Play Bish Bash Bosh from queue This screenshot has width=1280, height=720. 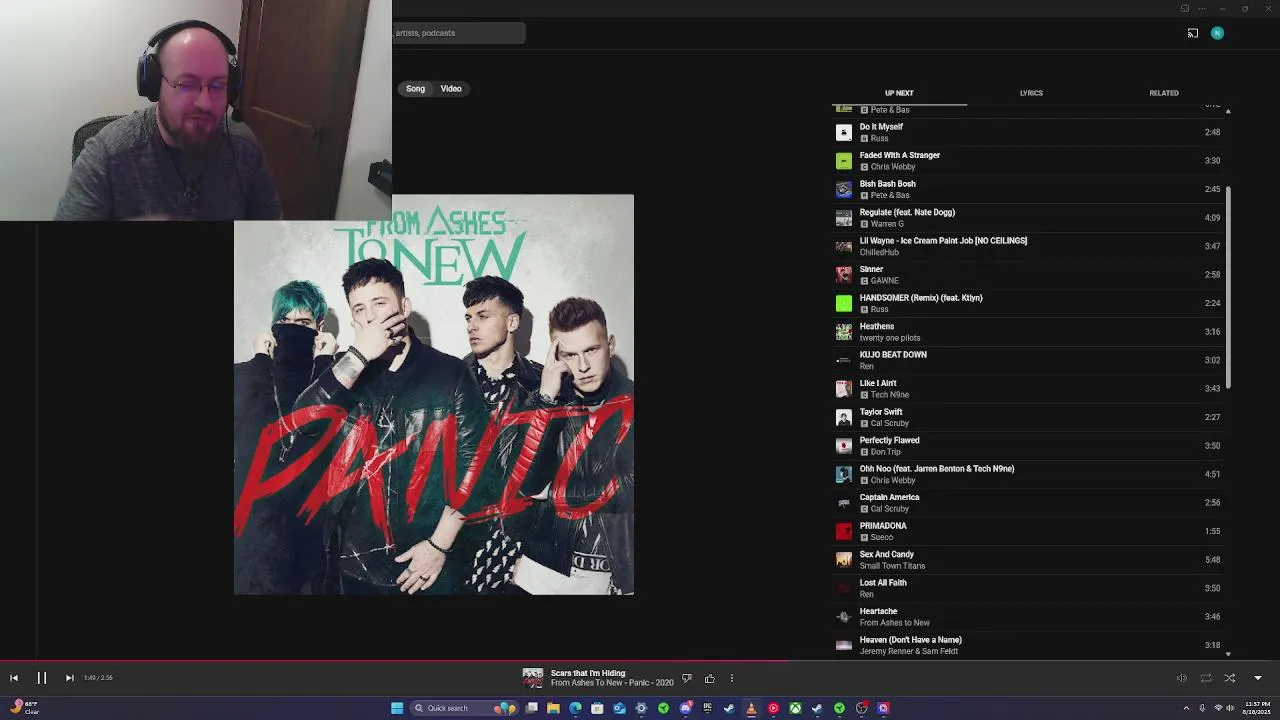coord(1028,189)
